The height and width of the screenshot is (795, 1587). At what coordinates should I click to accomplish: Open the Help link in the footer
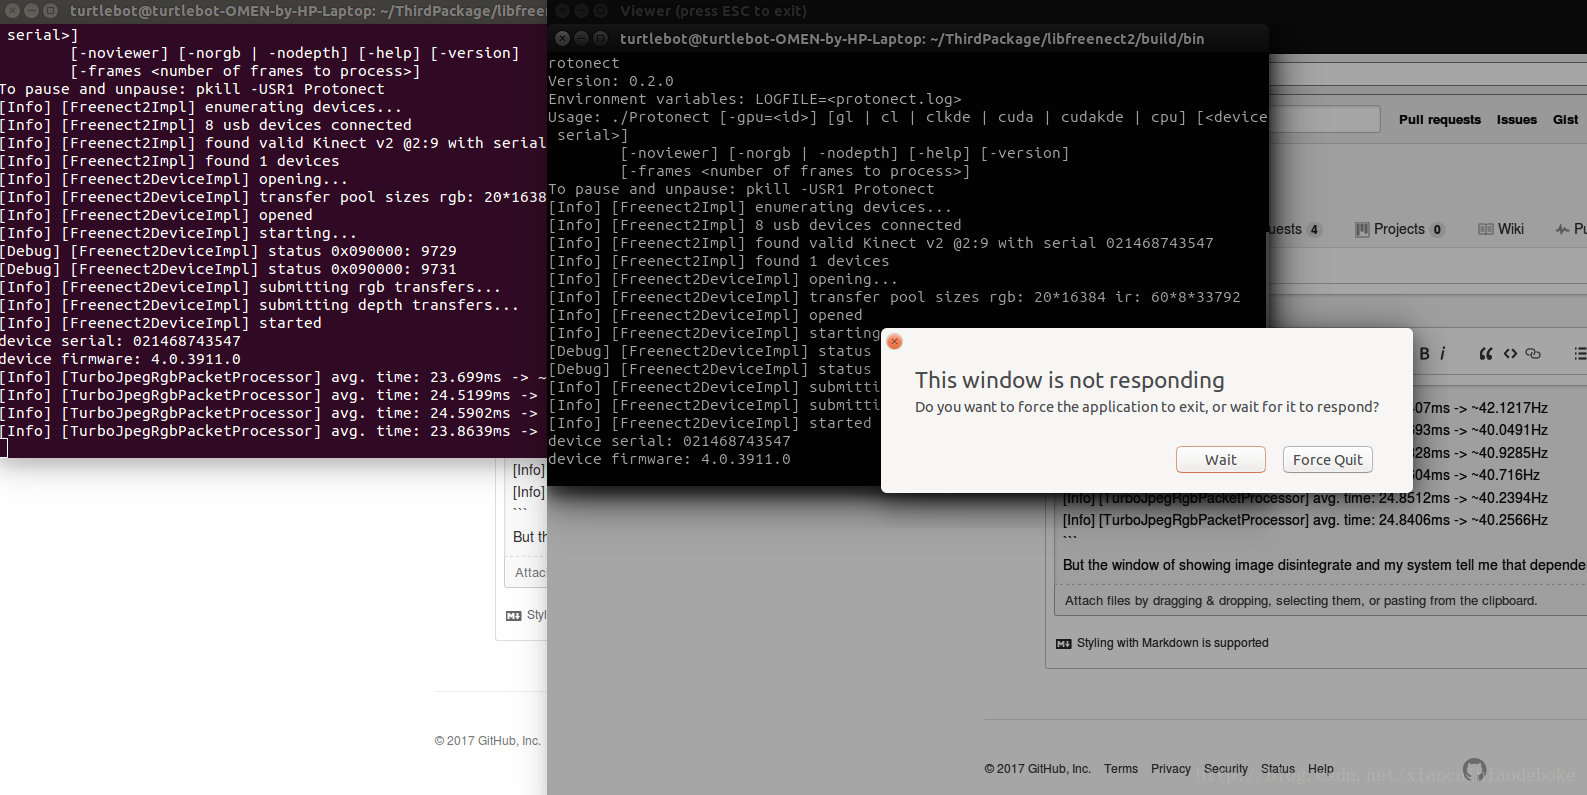point(1321,769)
